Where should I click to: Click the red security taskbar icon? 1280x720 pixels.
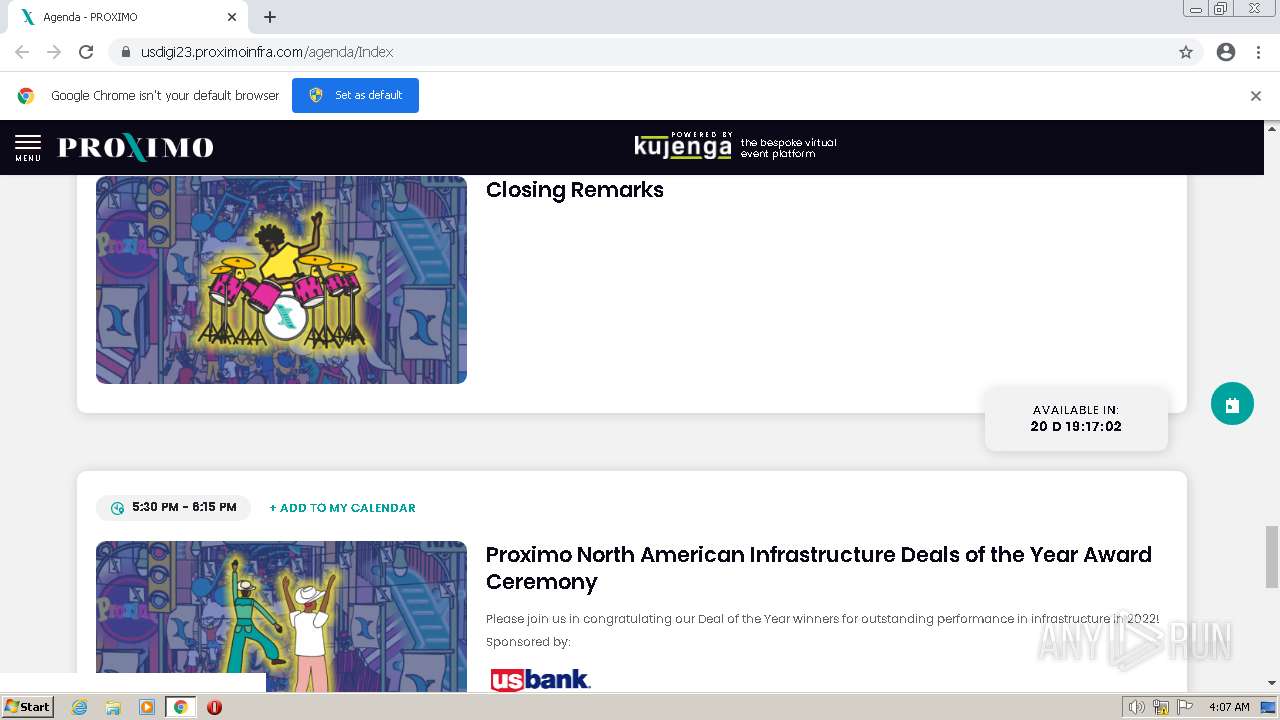click(214, 707)
